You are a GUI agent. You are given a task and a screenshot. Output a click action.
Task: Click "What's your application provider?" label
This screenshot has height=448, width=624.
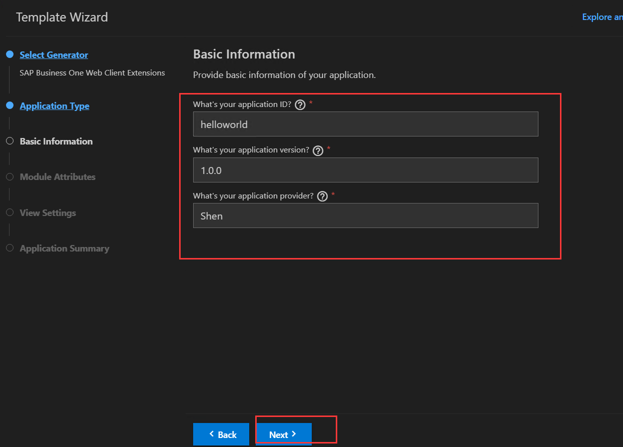click(254, 196)
